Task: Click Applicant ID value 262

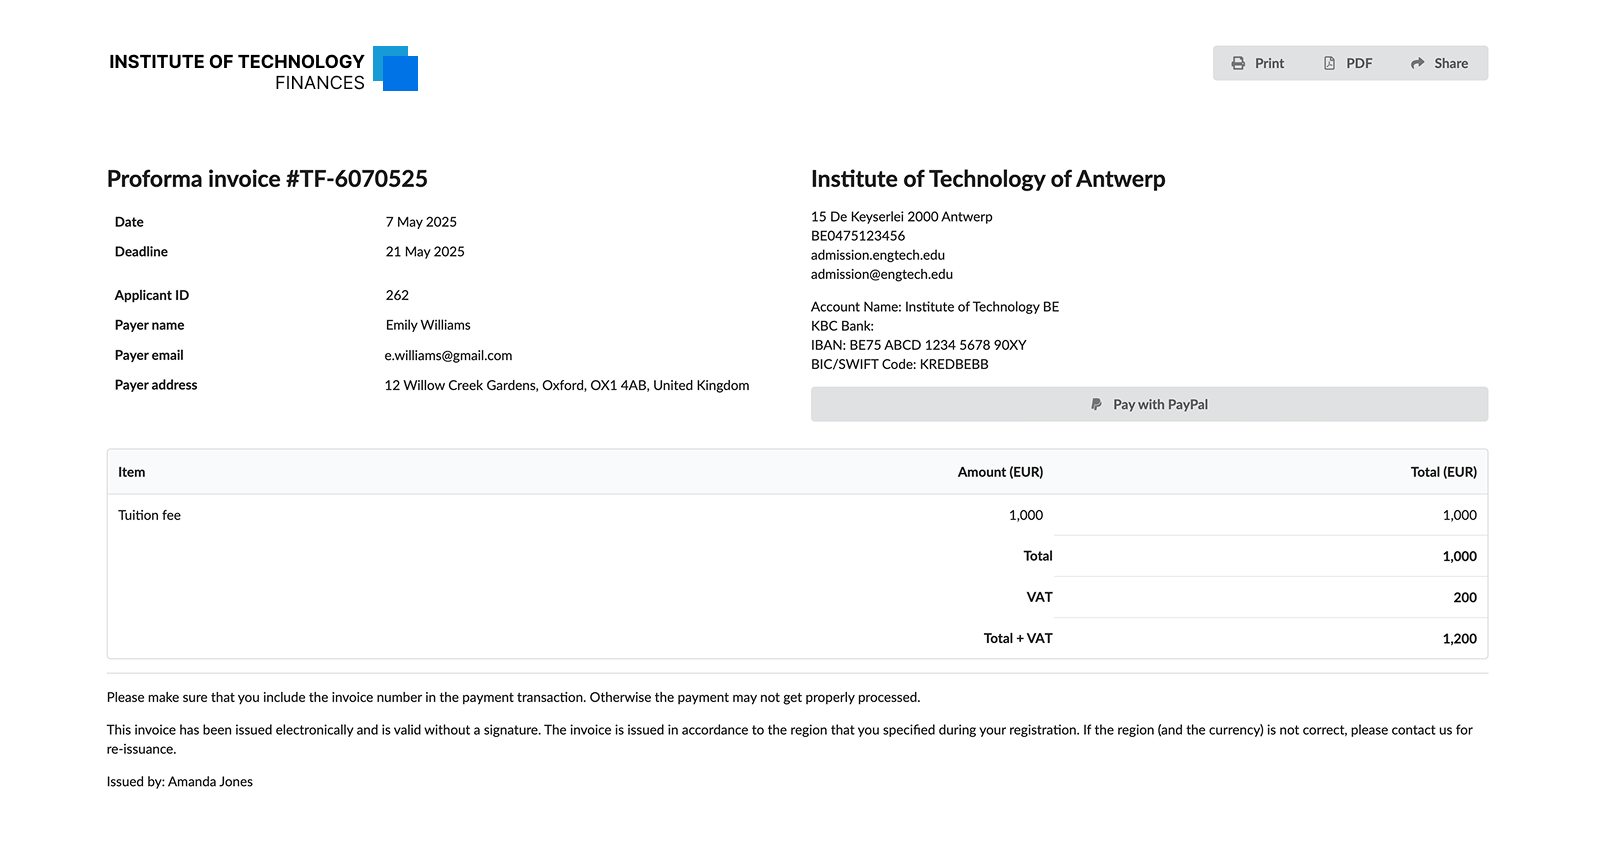Action: (397, 295)
